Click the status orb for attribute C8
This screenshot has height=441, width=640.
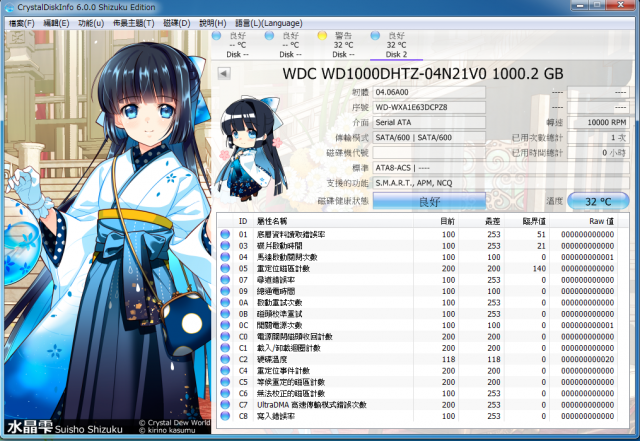pyautogui.click(x=225, y=416)
